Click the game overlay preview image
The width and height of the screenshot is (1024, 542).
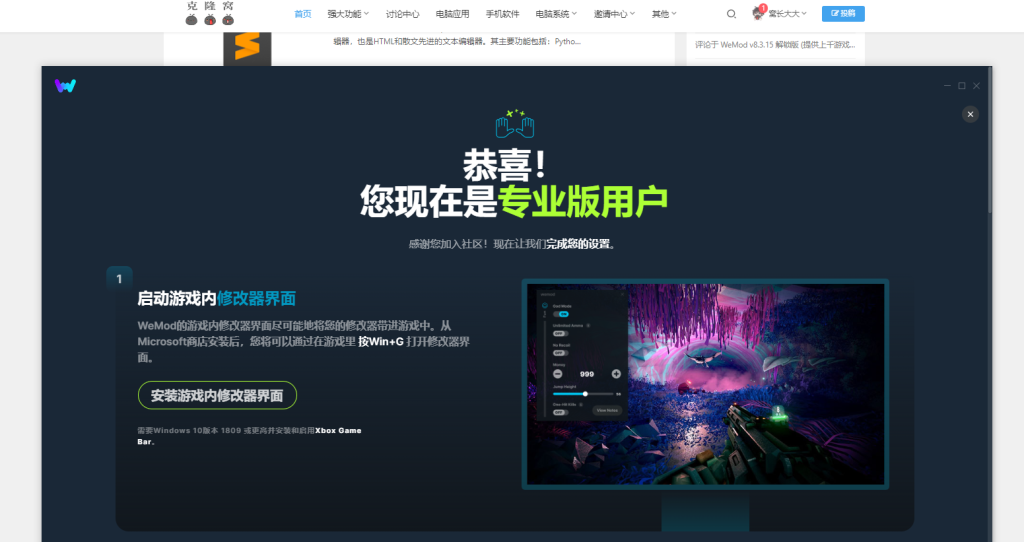(x=705, y=384)
